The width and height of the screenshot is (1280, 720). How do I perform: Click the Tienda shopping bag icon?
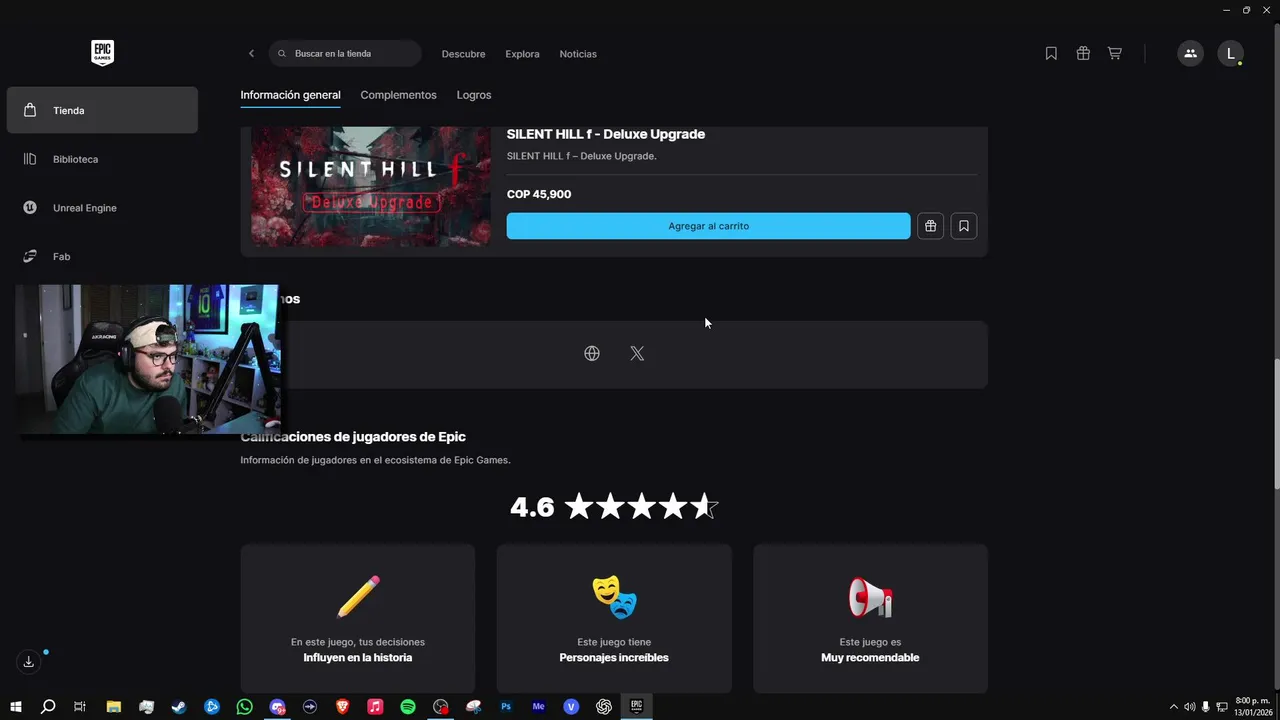tap(30, 110)
